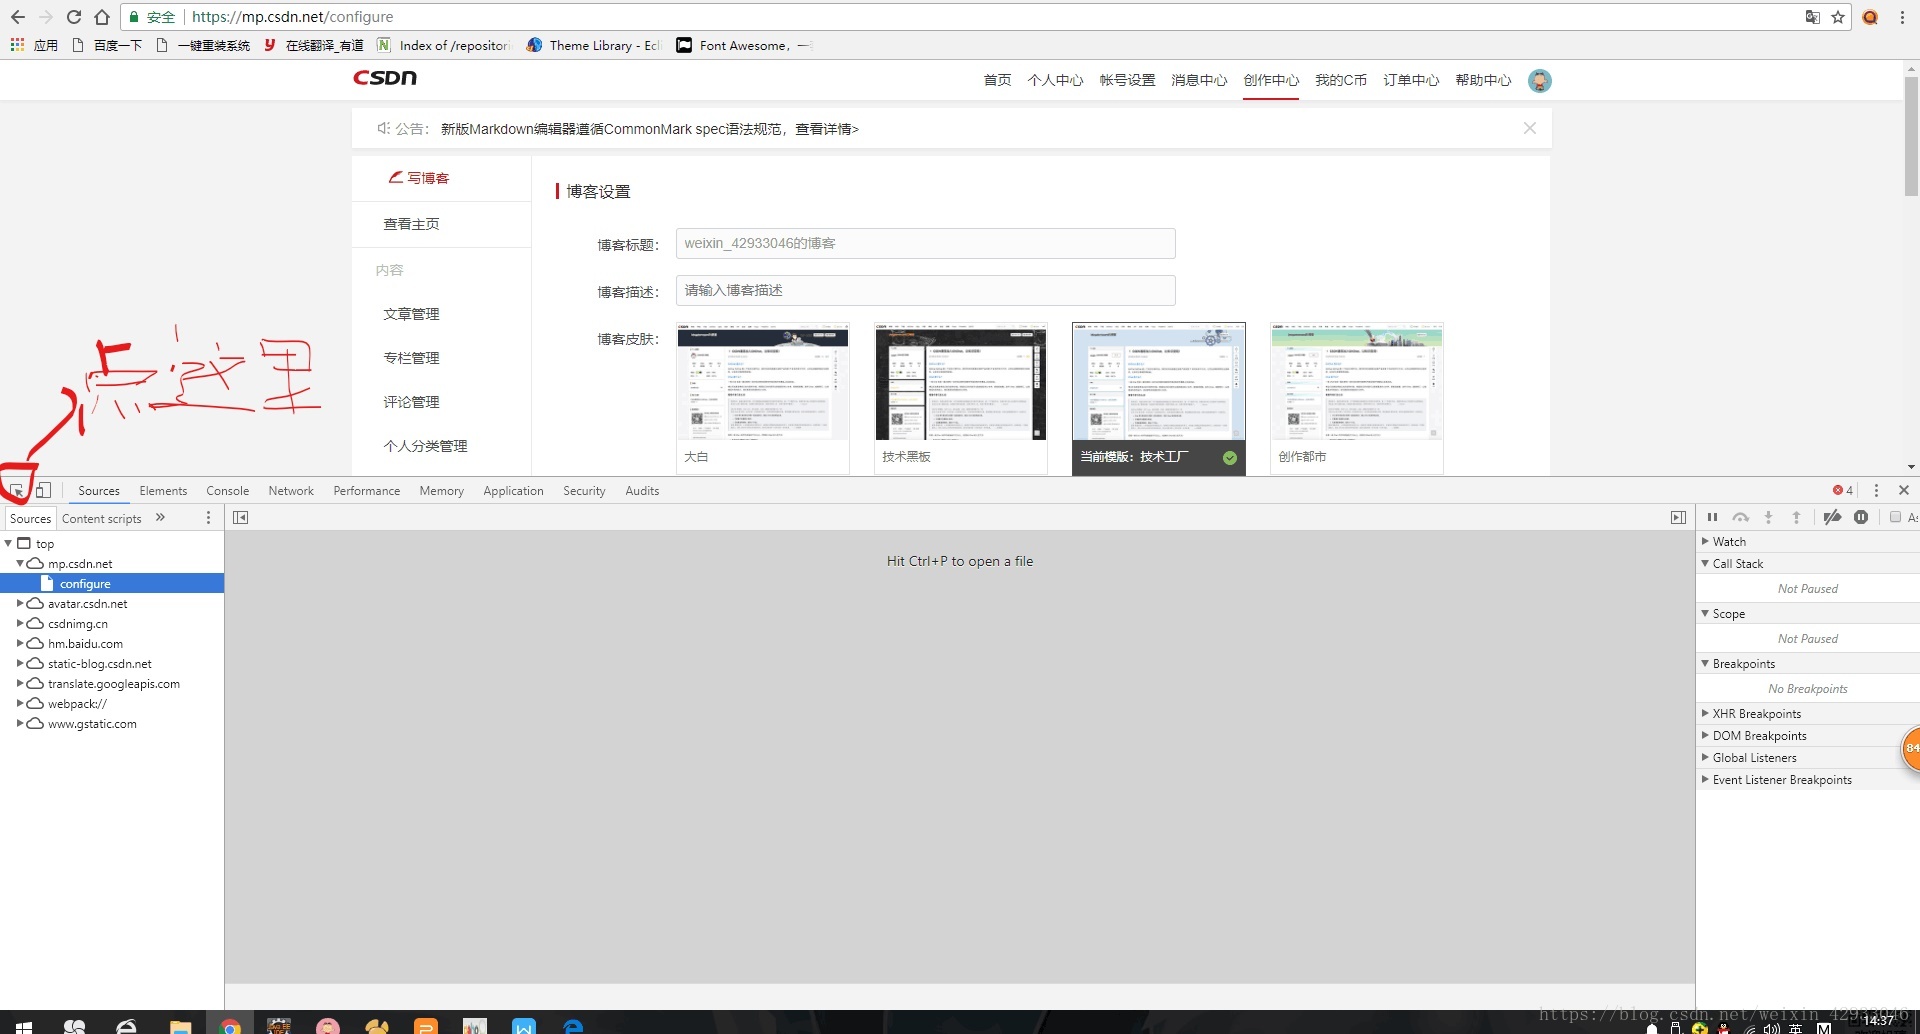Open the Application tab
This screenshot has height=1034, width=1920.
click(513, 491)
